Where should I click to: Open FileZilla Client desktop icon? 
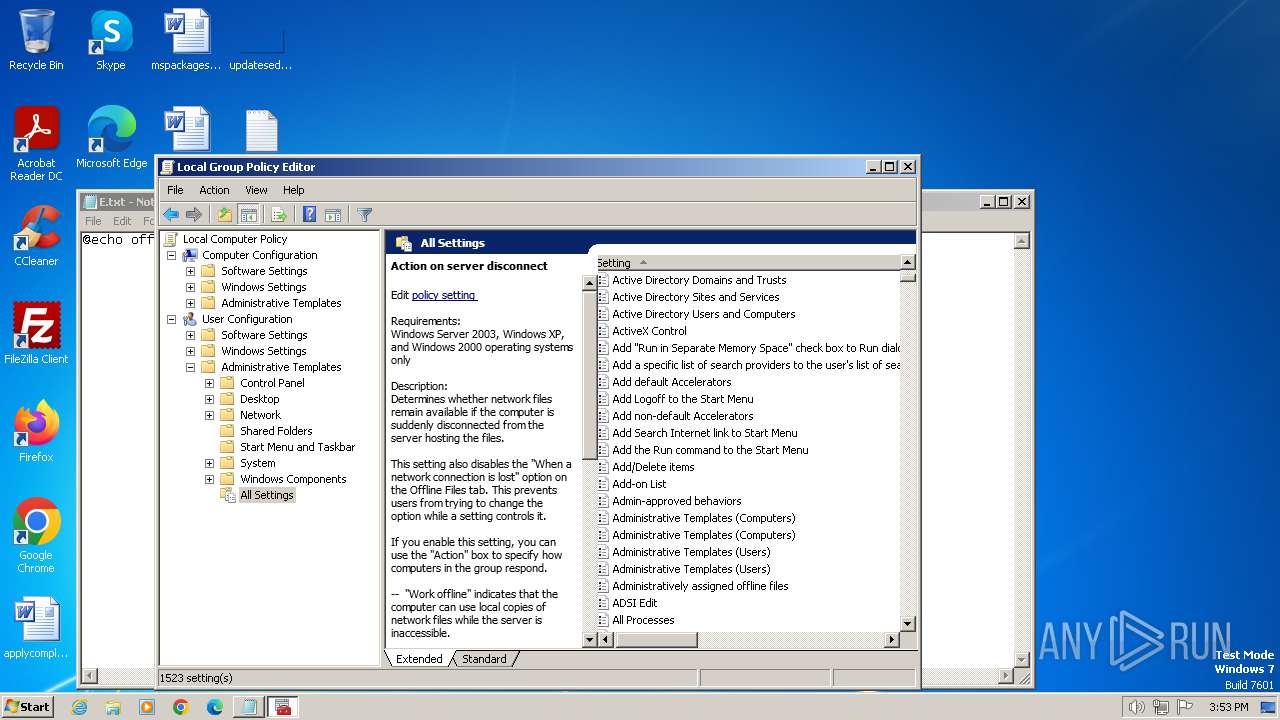36,334
